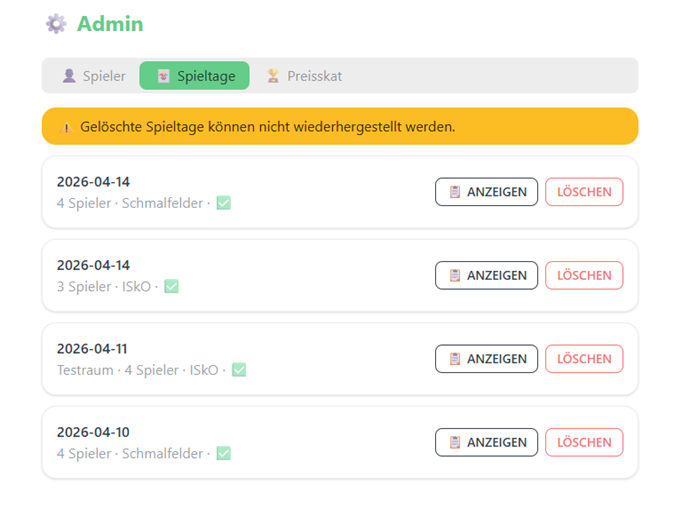Click clipboard icon in first ANZEIGEN button

coord(455,192)
